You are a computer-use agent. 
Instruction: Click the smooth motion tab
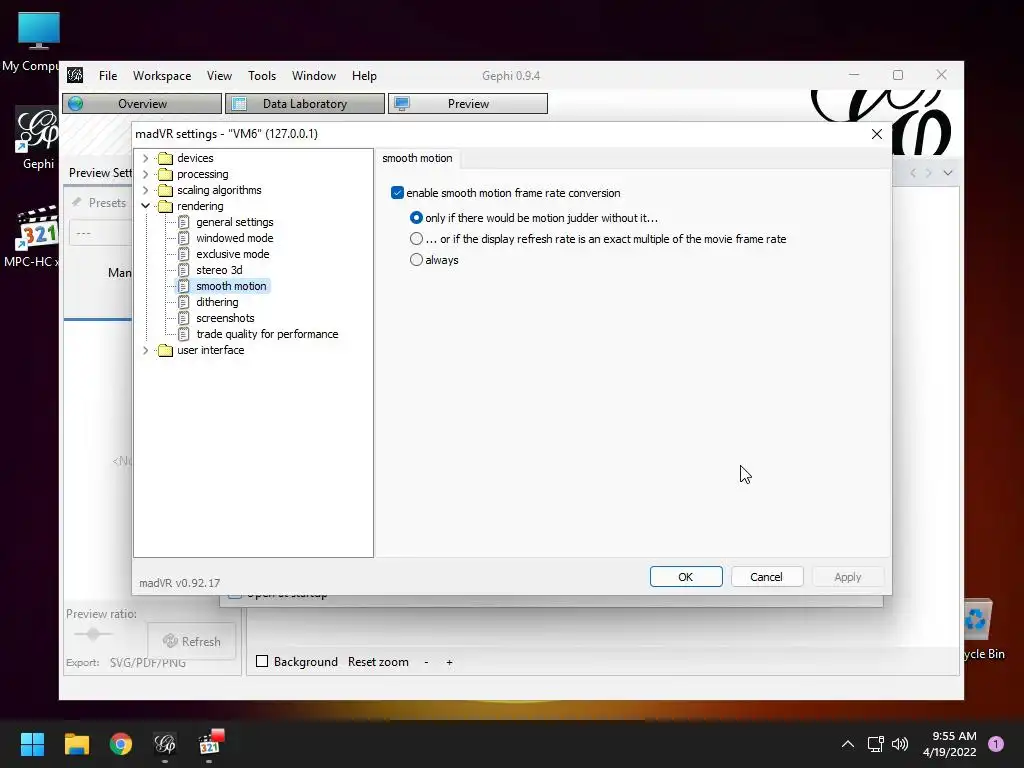tap(417, 158)
